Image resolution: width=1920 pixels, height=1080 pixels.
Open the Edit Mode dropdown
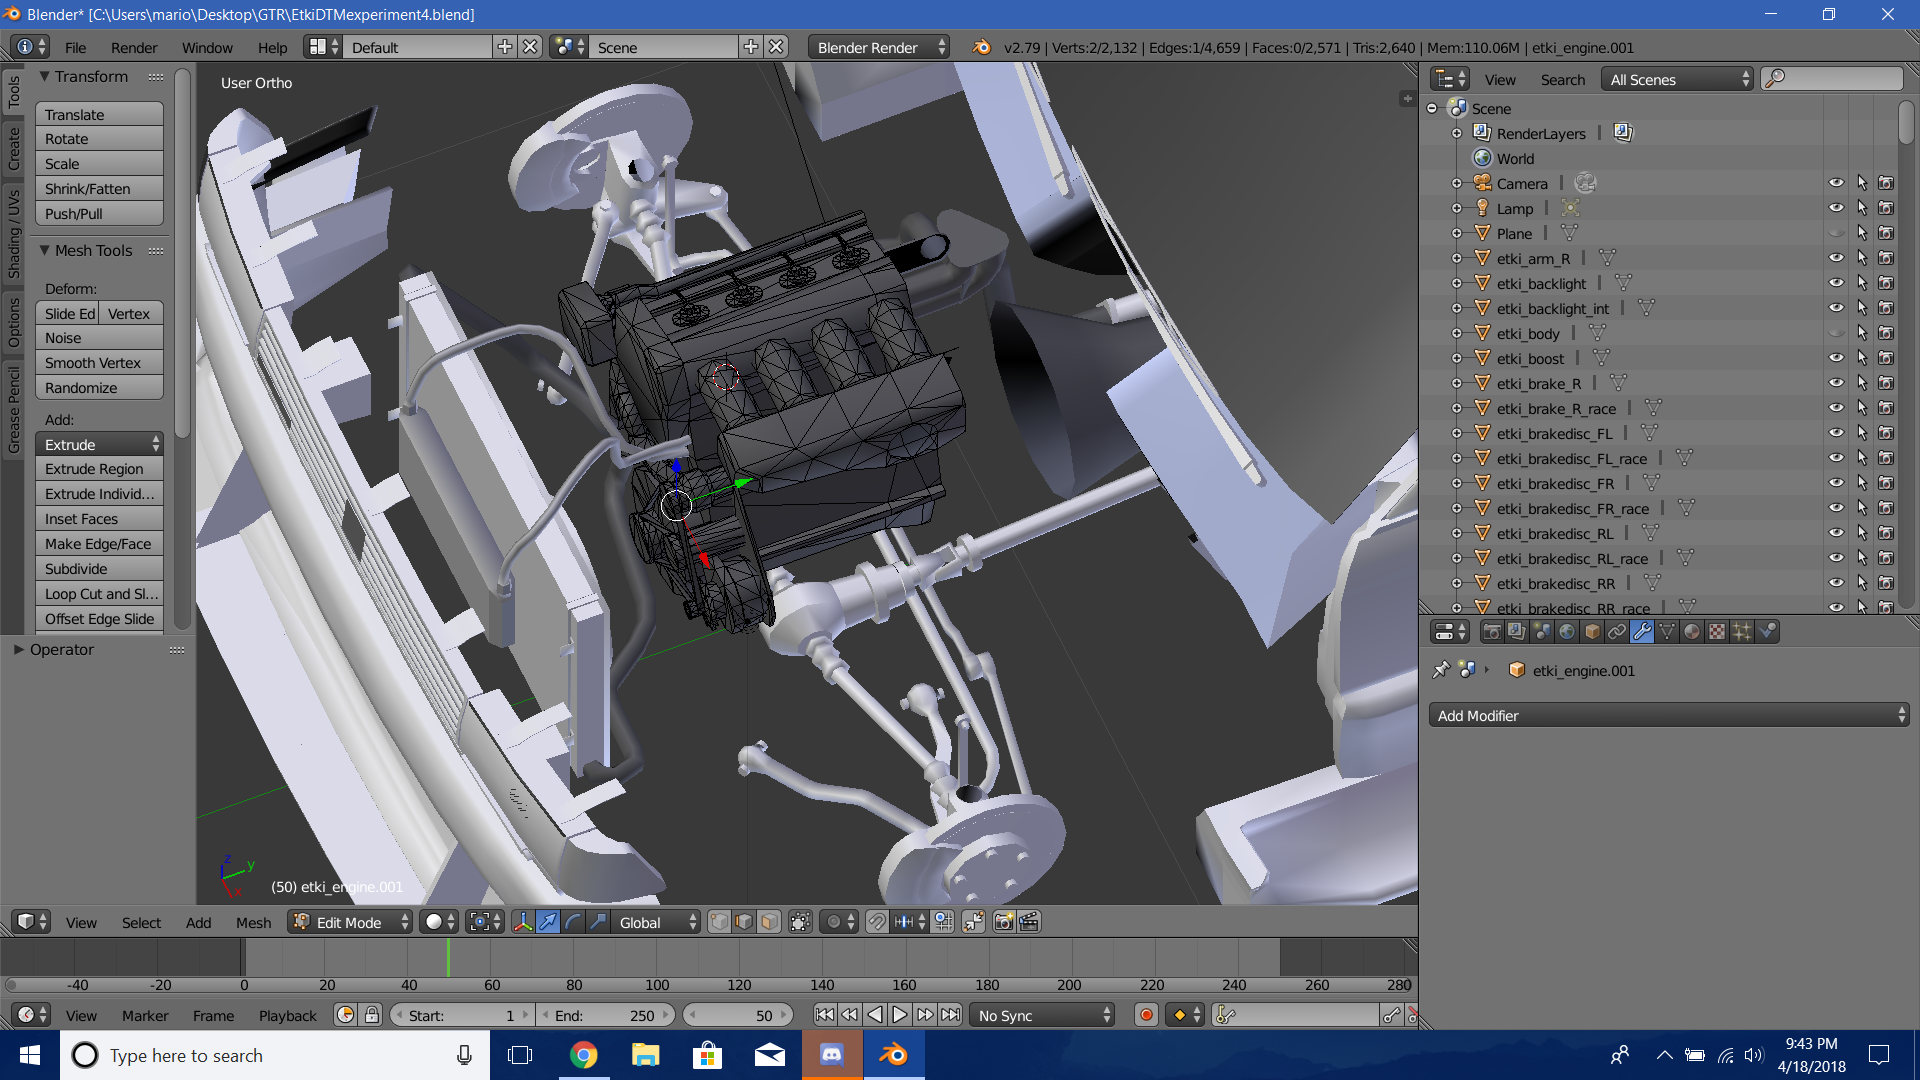coord(349,922)
